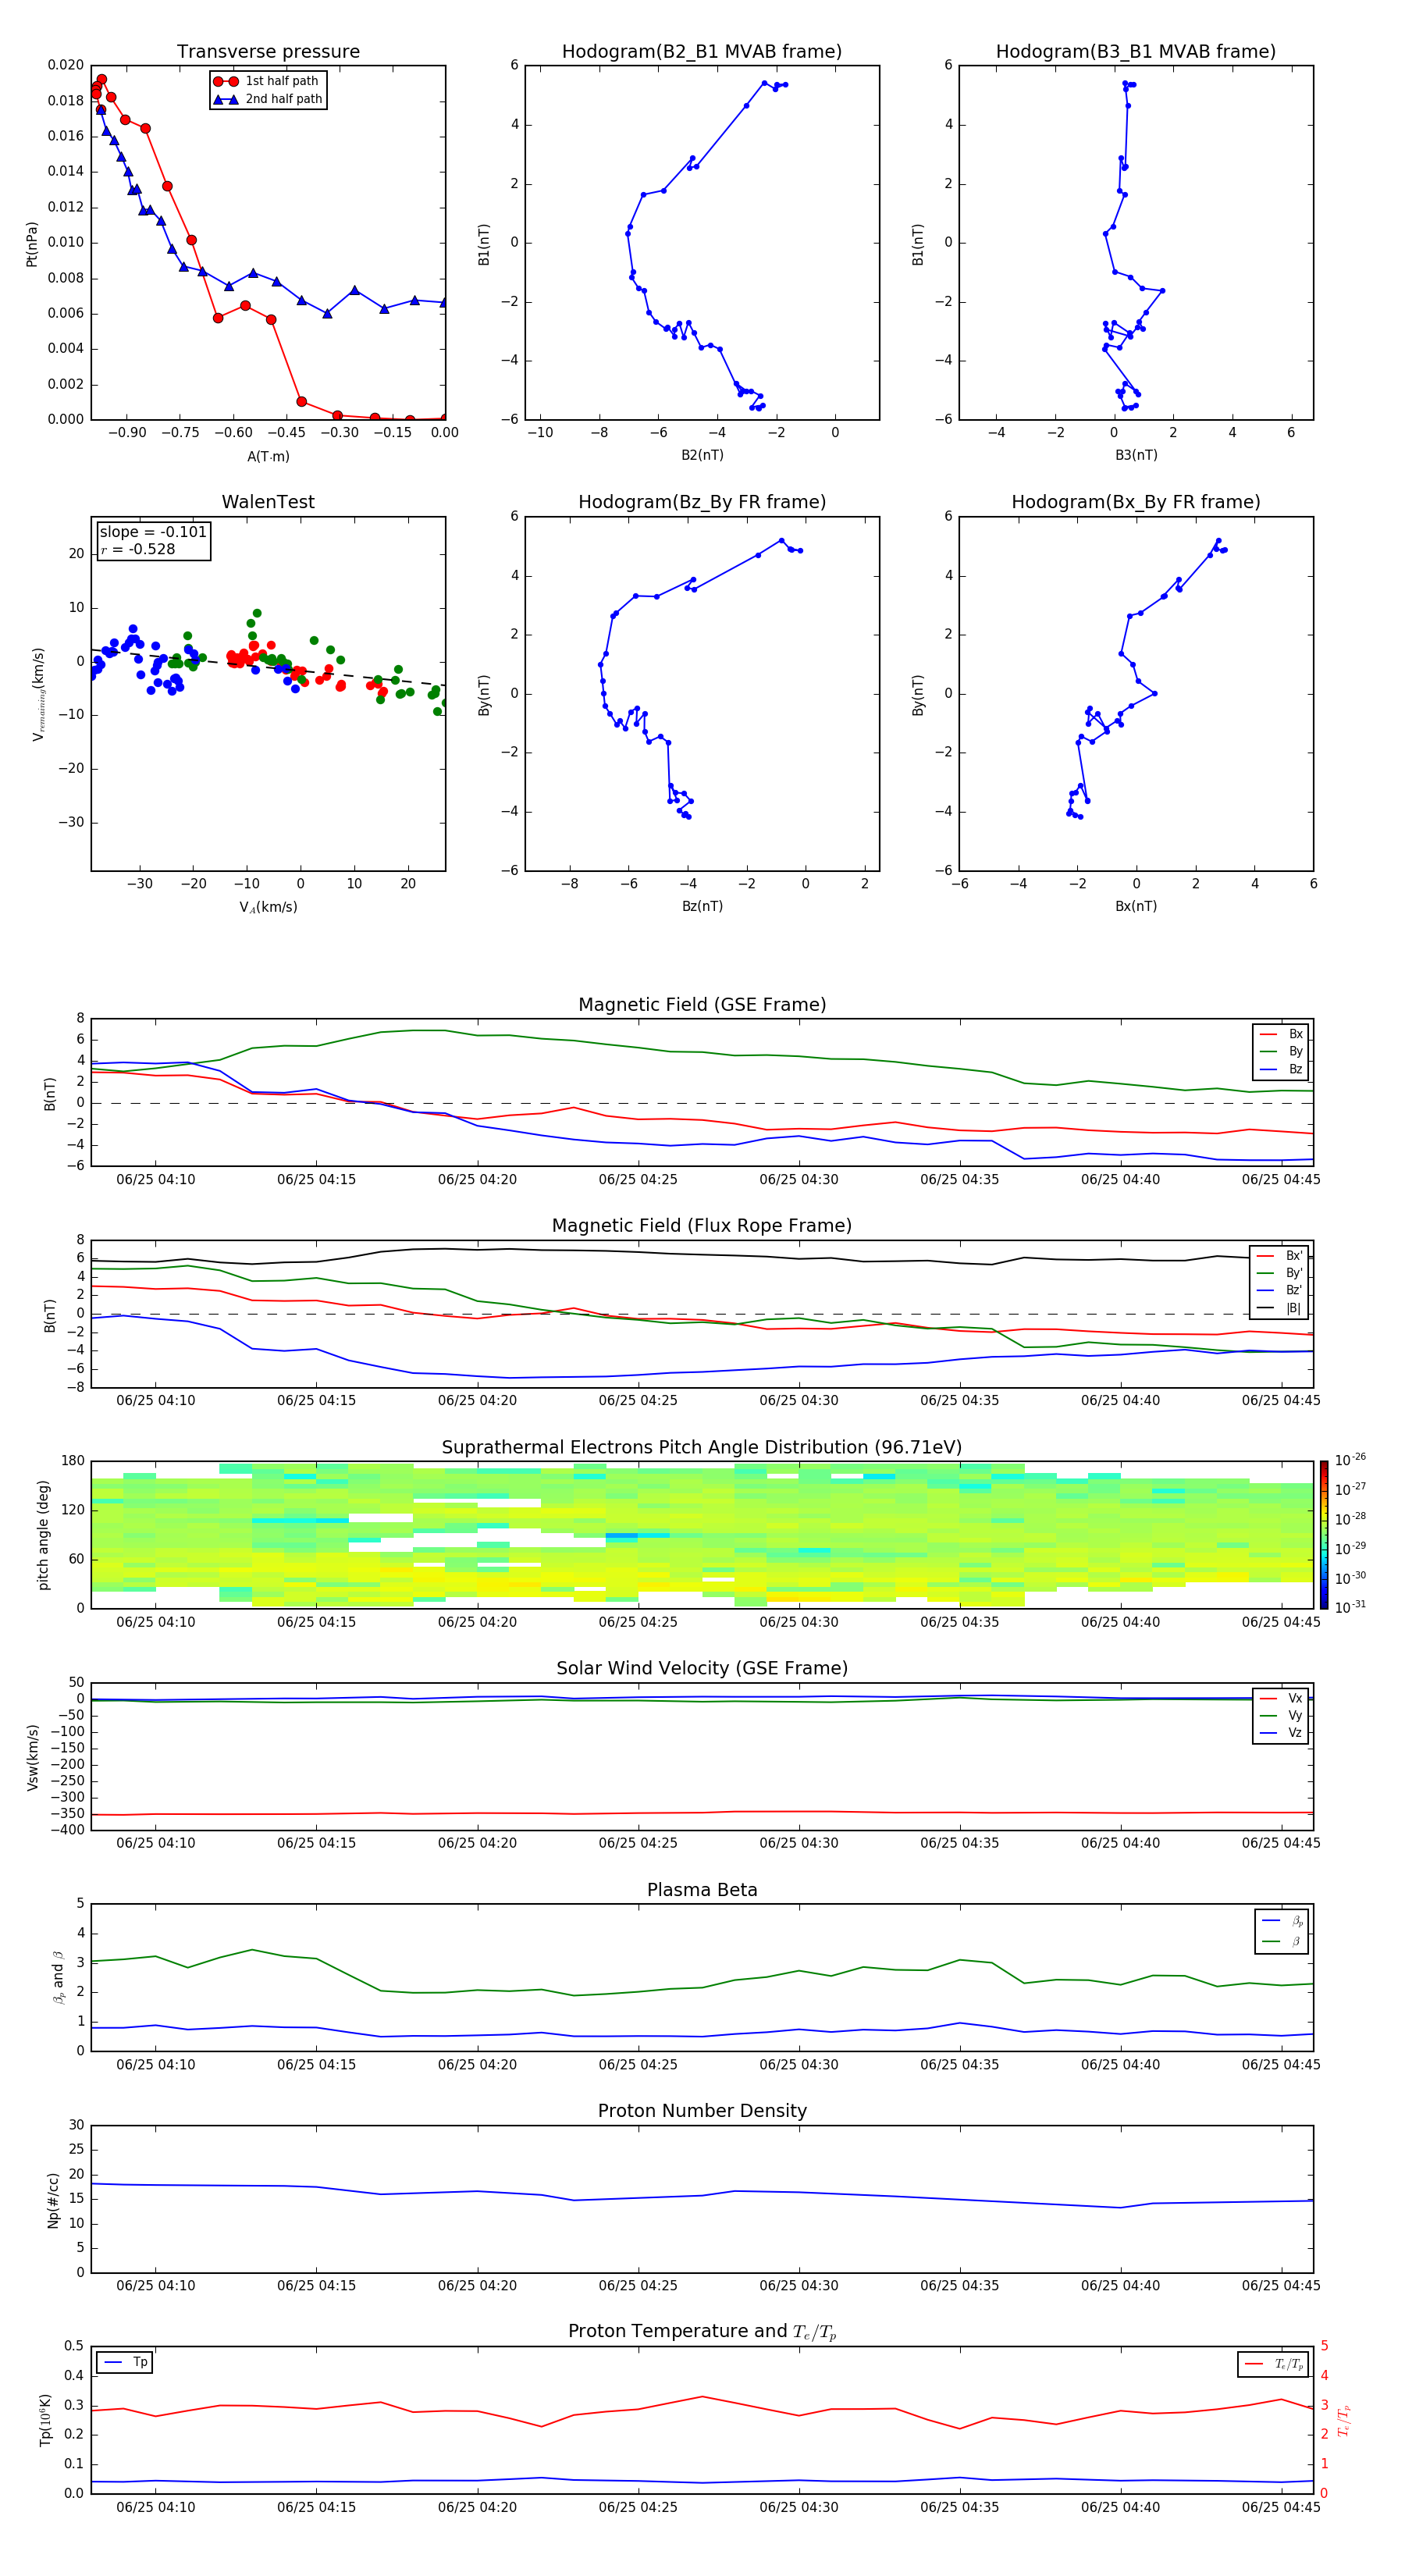
Task: Click the 'V_A(km/s)' x-axis label
Action: click(x=268, y=907)
